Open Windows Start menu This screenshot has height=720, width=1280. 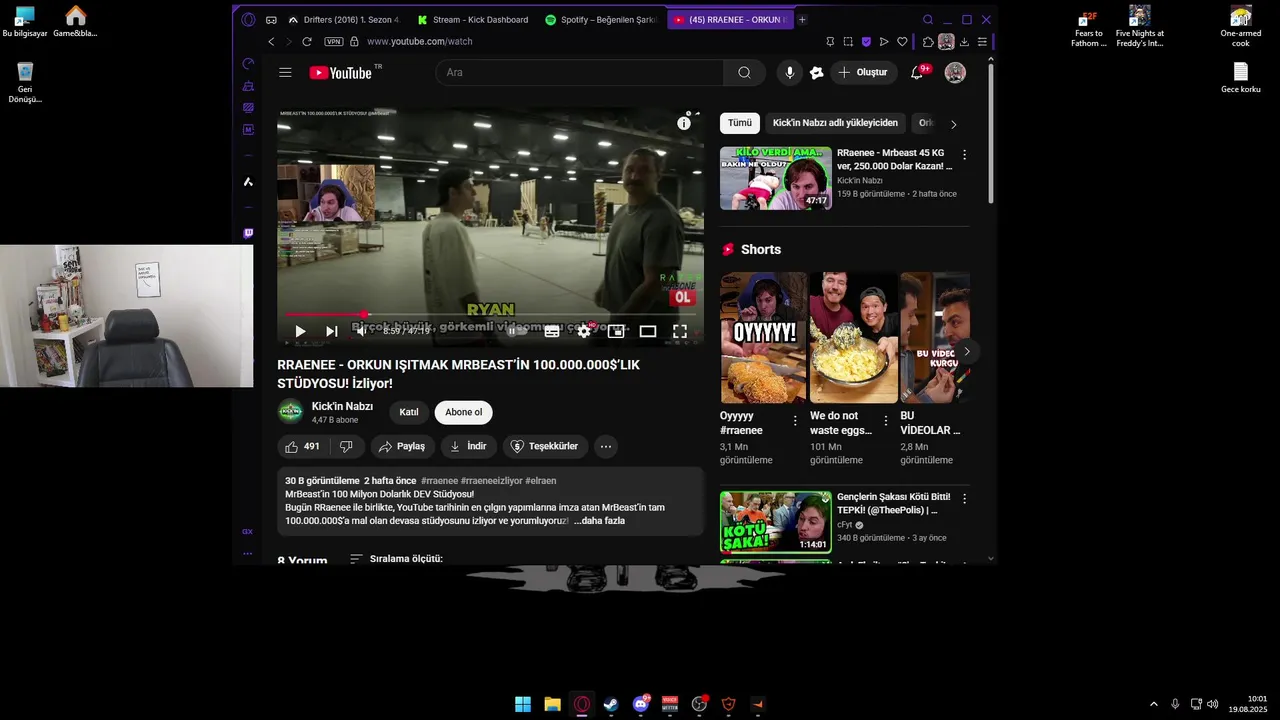tap(523, 704)
